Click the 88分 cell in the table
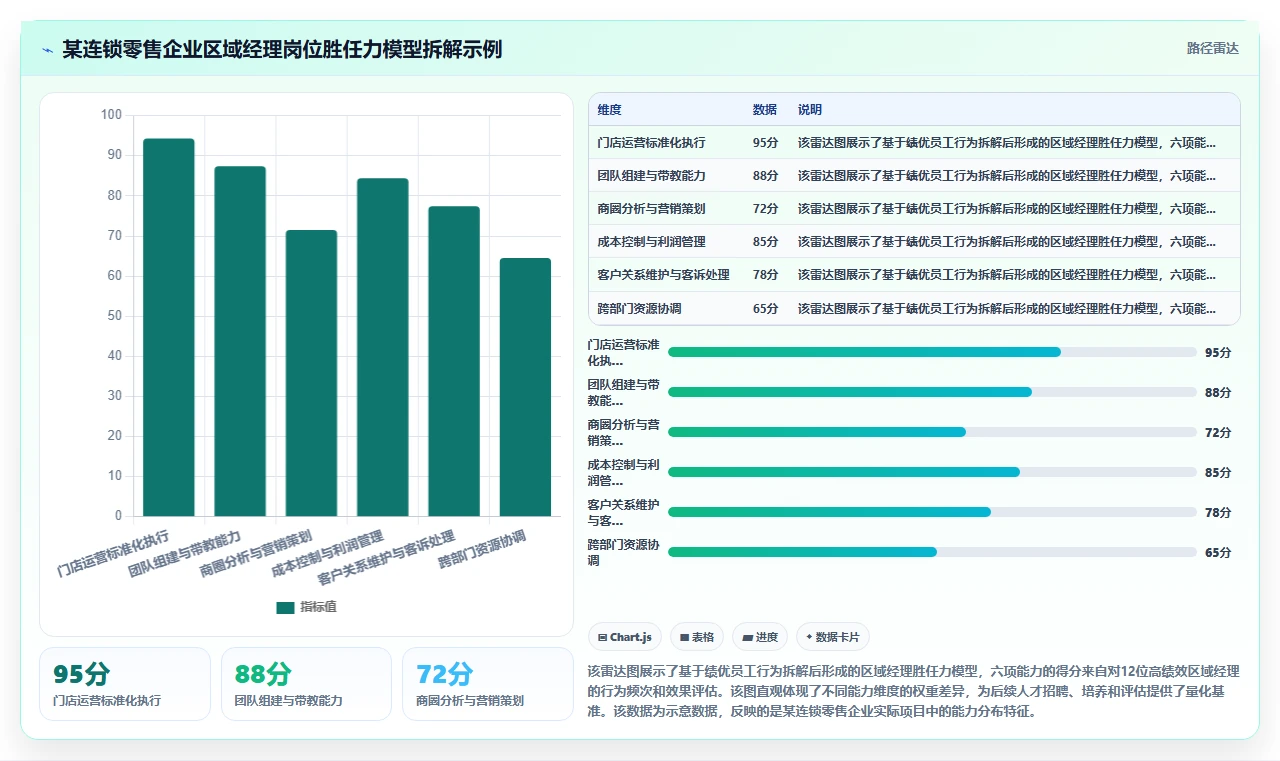 click(x=766, y=176)
